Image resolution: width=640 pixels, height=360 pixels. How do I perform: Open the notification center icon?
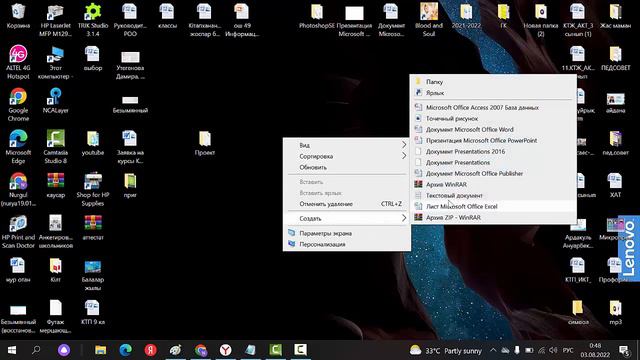[624, 350]
